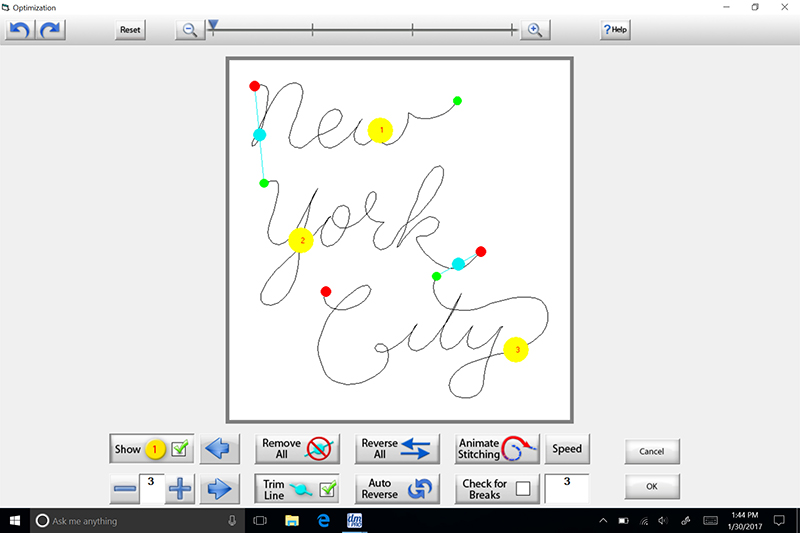800x533 pixels.
Task: Decrease the value with the minus icon
Action: 124,489
